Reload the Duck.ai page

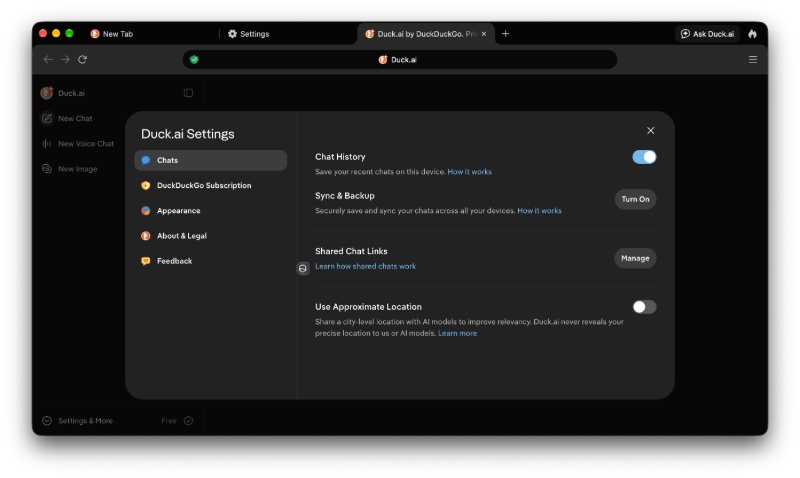click(82, 60)
